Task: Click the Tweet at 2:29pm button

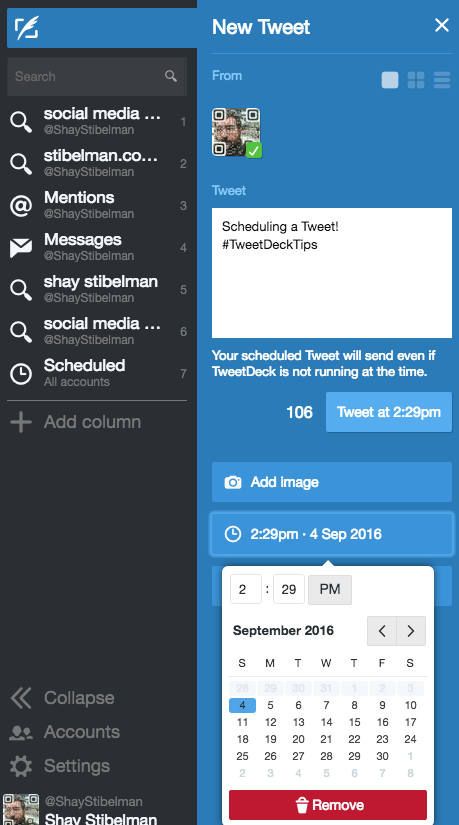Action: coord(388,412)
